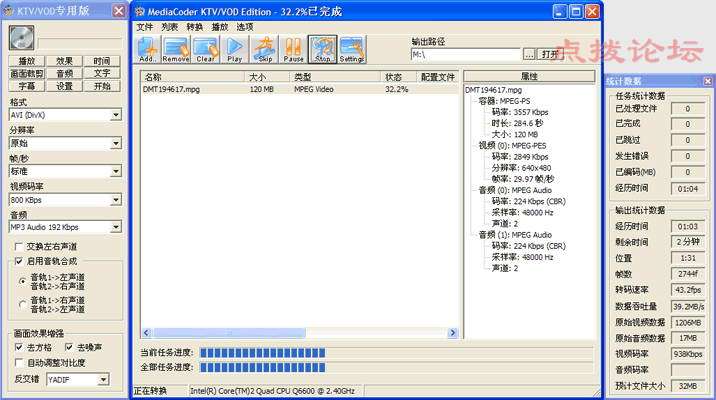
Task: Click the 全部任务进度 progress bar
Action: click(396, 367)
